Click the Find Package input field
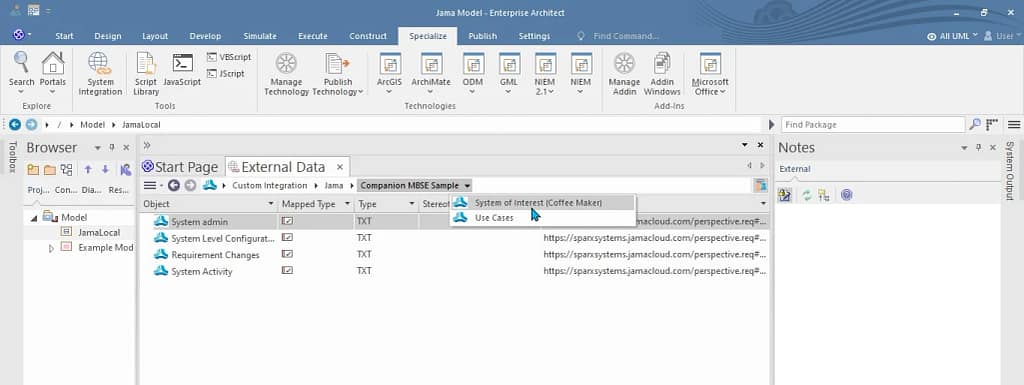Viewport: 1024px width, 385px height. (873, 125)
